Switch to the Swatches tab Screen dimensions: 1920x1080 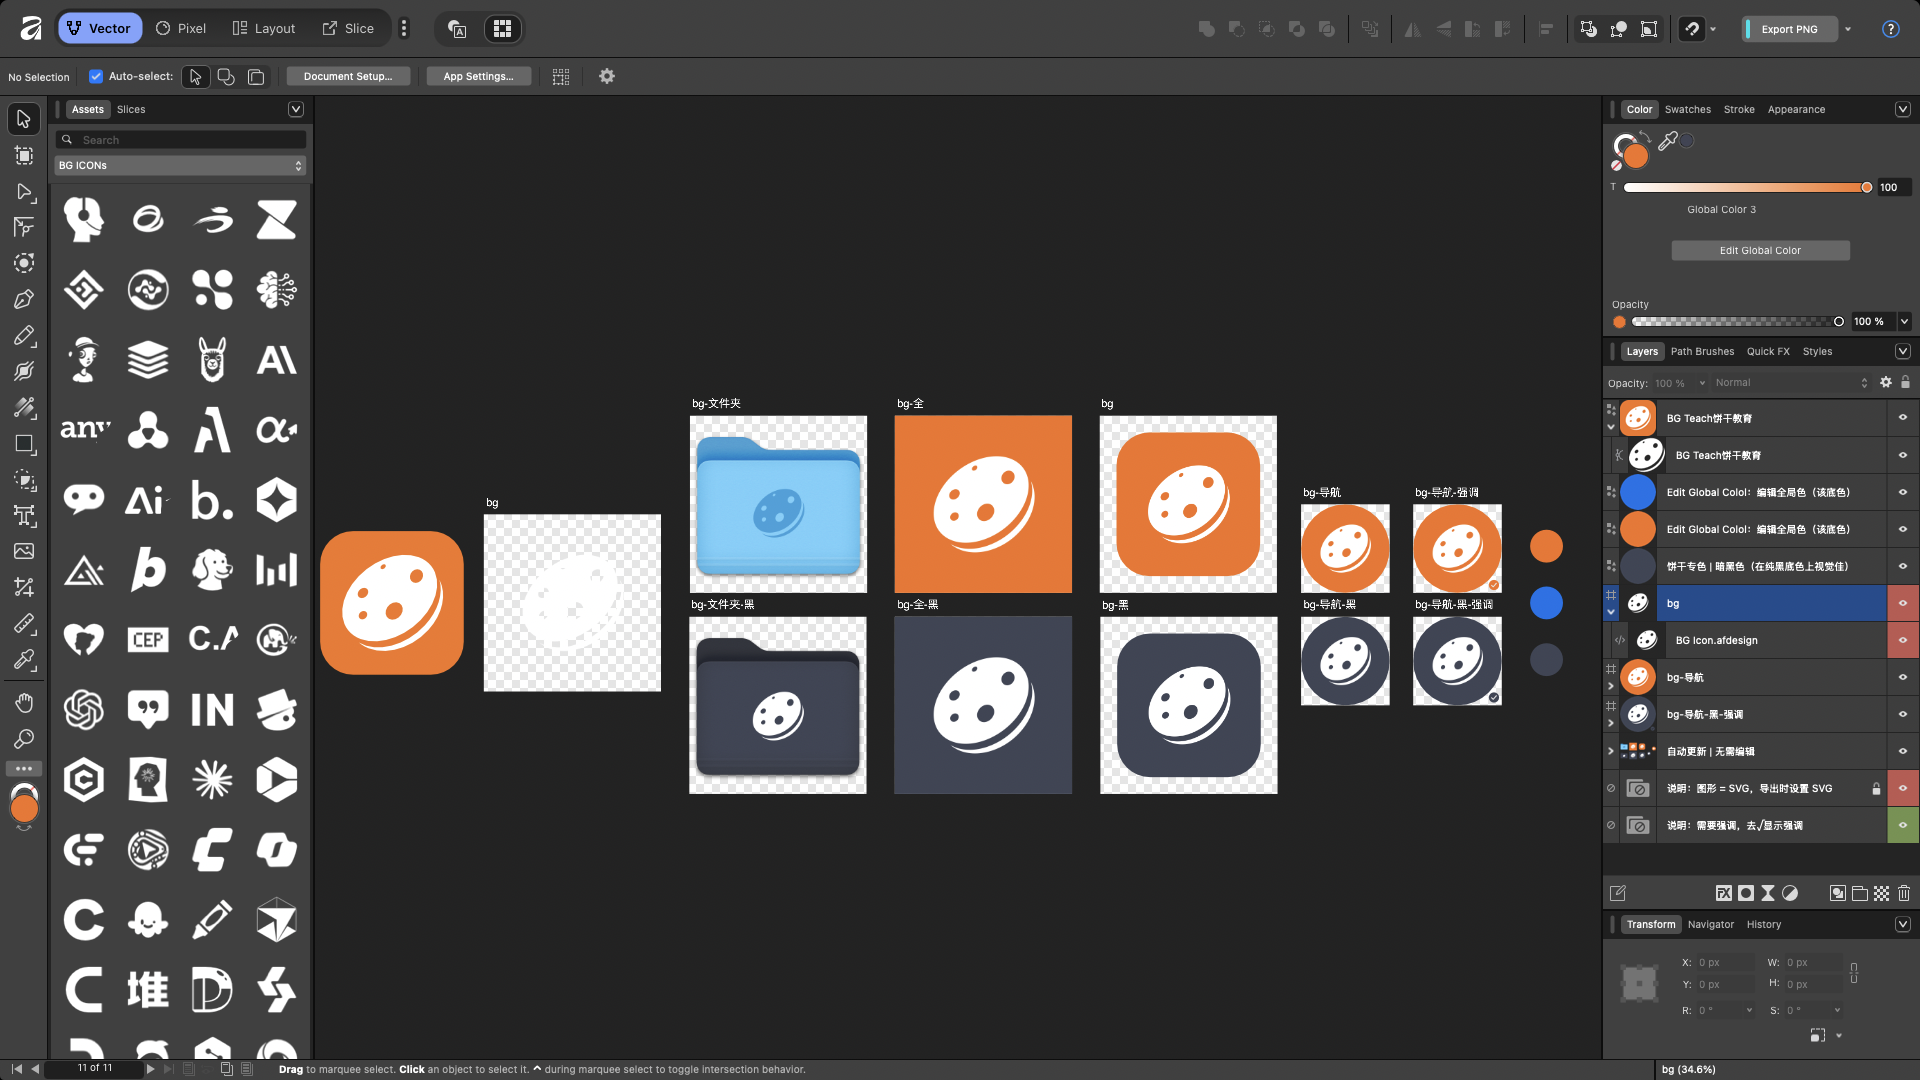coord(1687,109)
